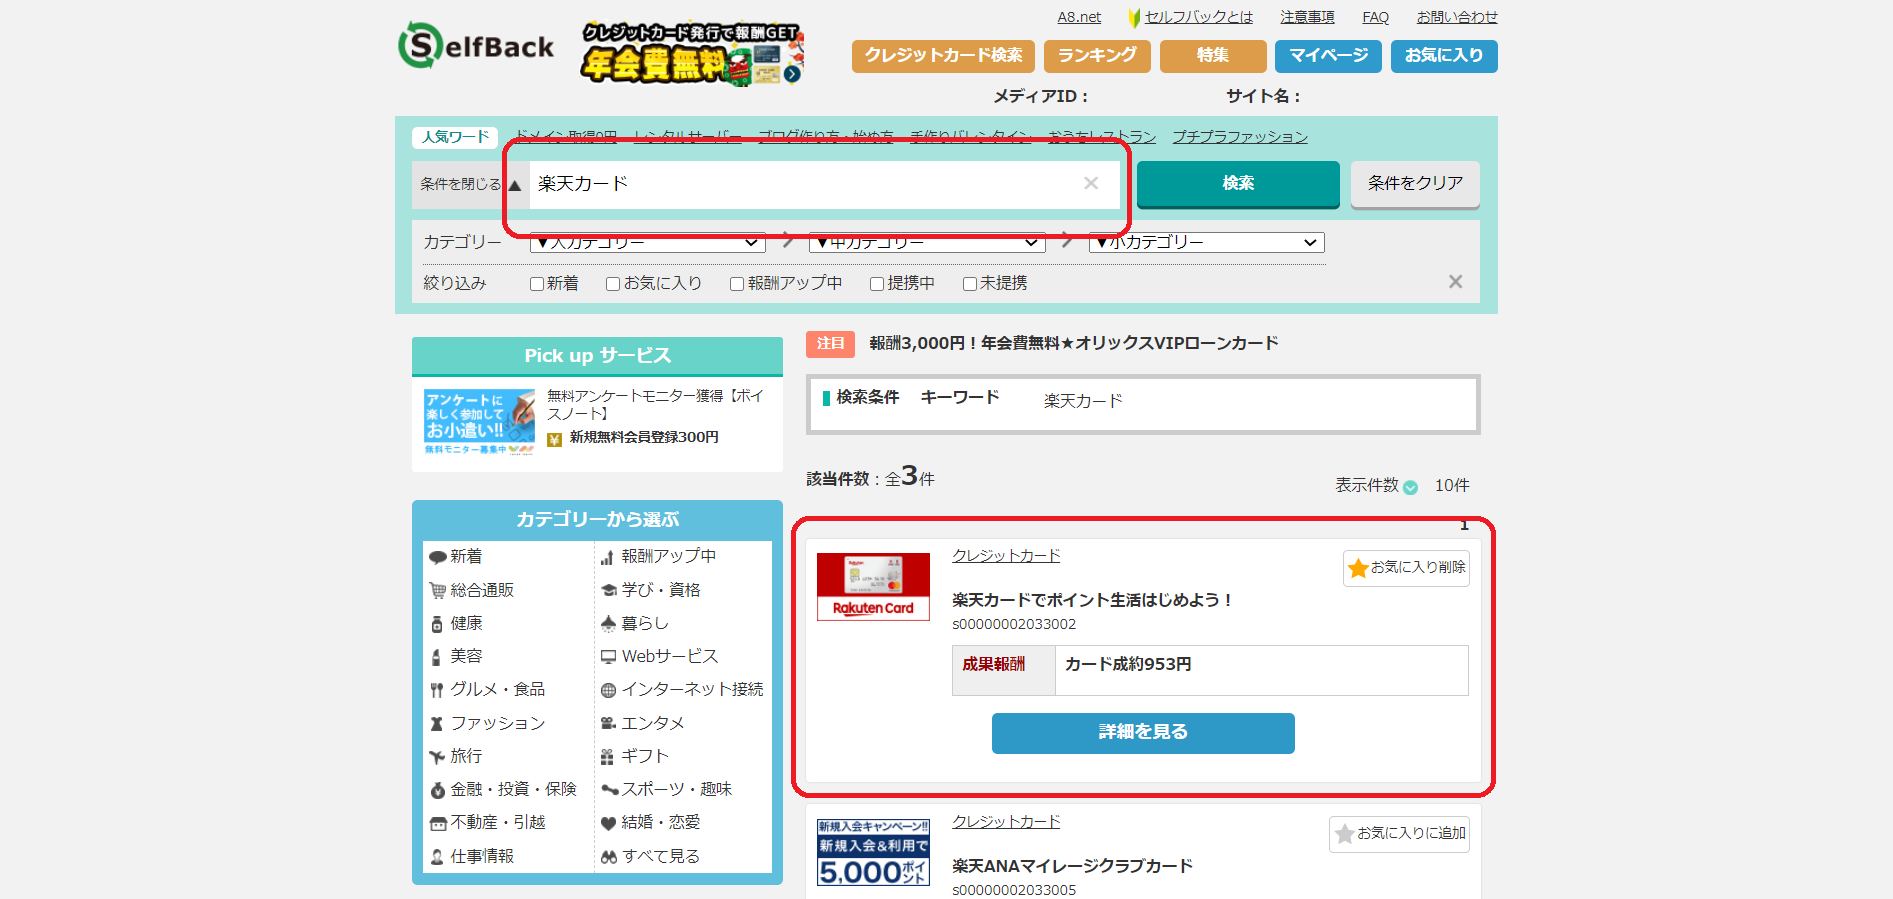Click the 旅行 airplane icon
1893x899 pixels.
coord(437,757)
